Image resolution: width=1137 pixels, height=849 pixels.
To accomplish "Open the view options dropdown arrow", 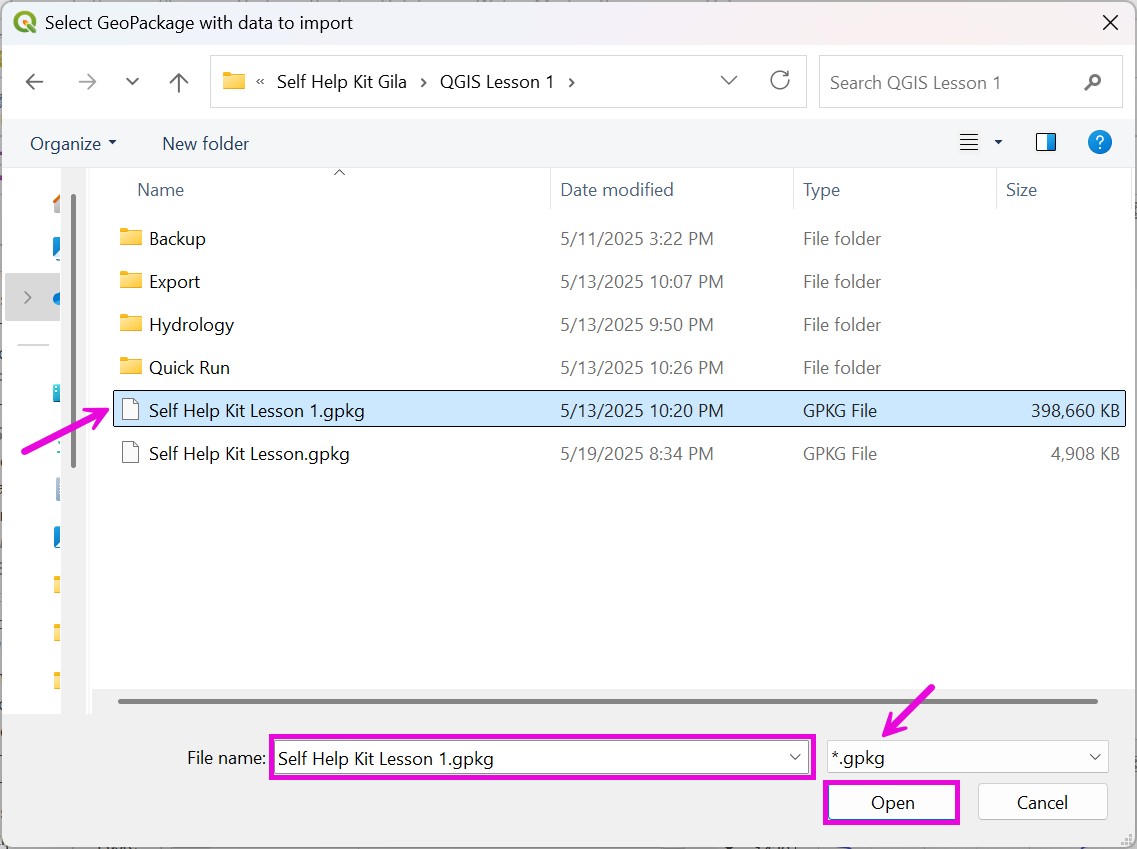I will 998,143.
